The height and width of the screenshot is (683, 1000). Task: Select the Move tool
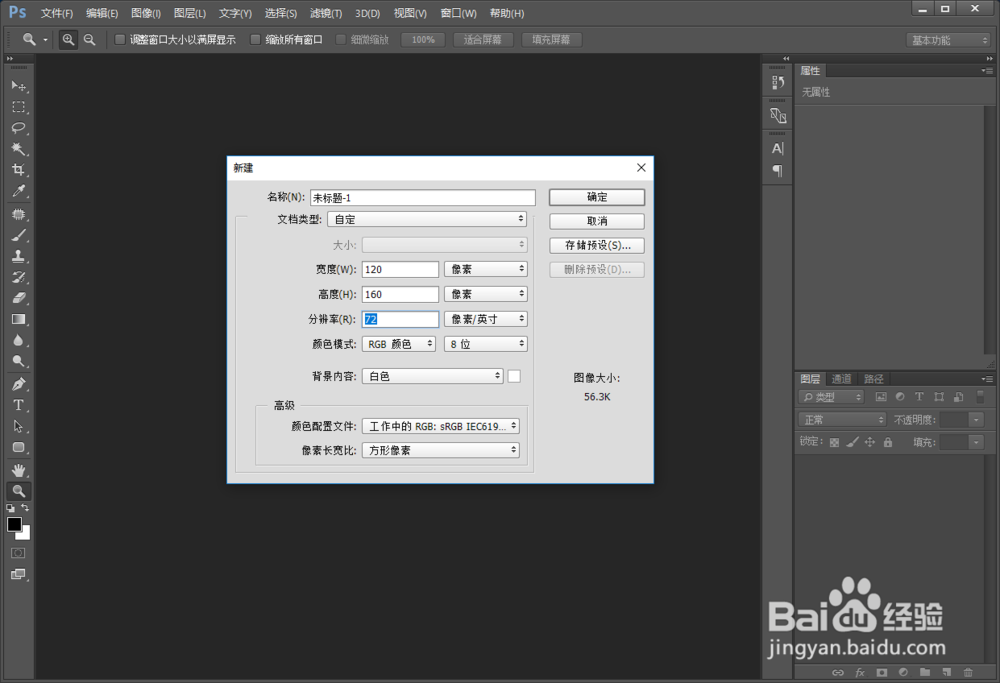click(x=18, y=87)
